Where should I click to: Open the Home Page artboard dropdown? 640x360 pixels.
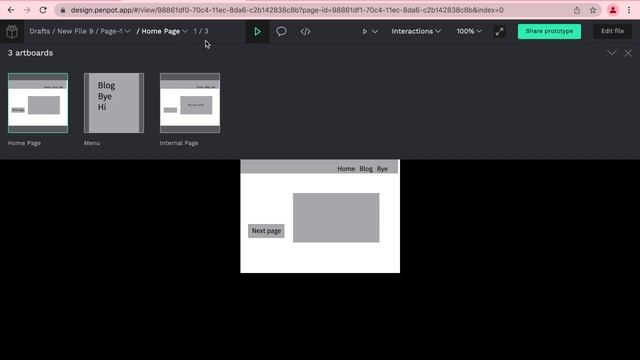[162, 31]
